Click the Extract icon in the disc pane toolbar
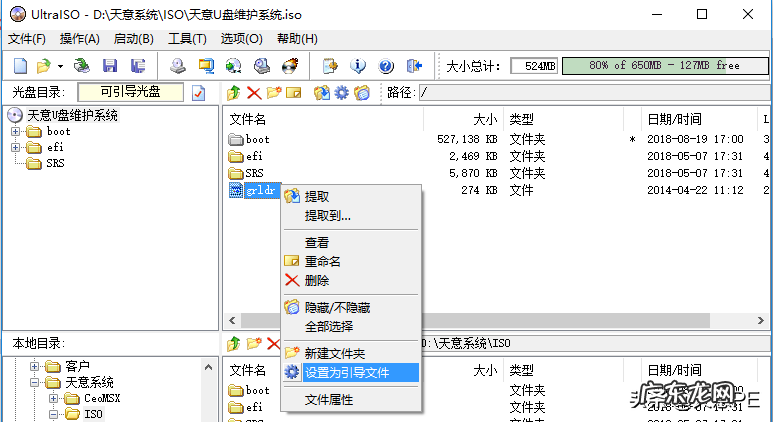Screen dimensions: 773x422 click(x=321, y=92)
